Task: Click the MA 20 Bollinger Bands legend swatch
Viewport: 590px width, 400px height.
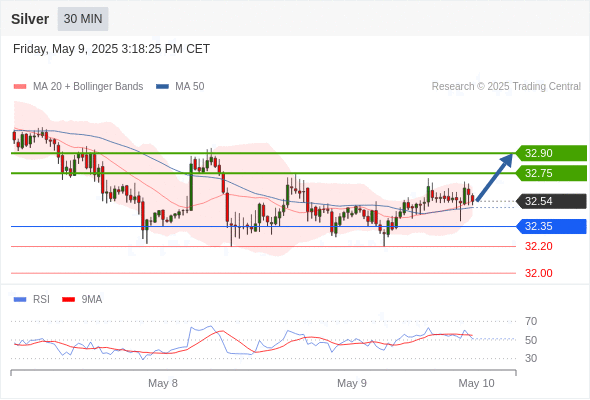Action: (20, 87)
